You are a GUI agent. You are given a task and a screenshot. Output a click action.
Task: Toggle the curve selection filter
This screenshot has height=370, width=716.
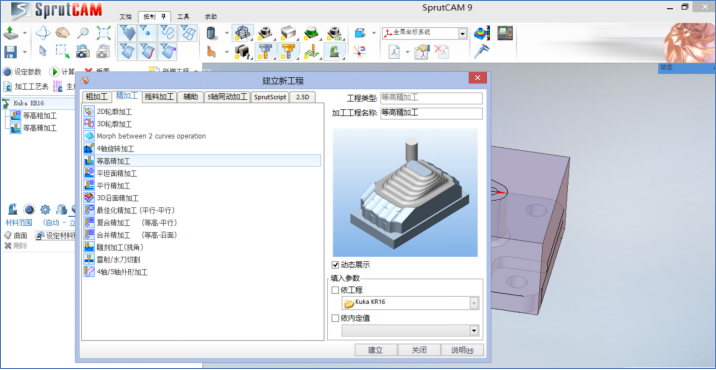(x=168, y=33)
